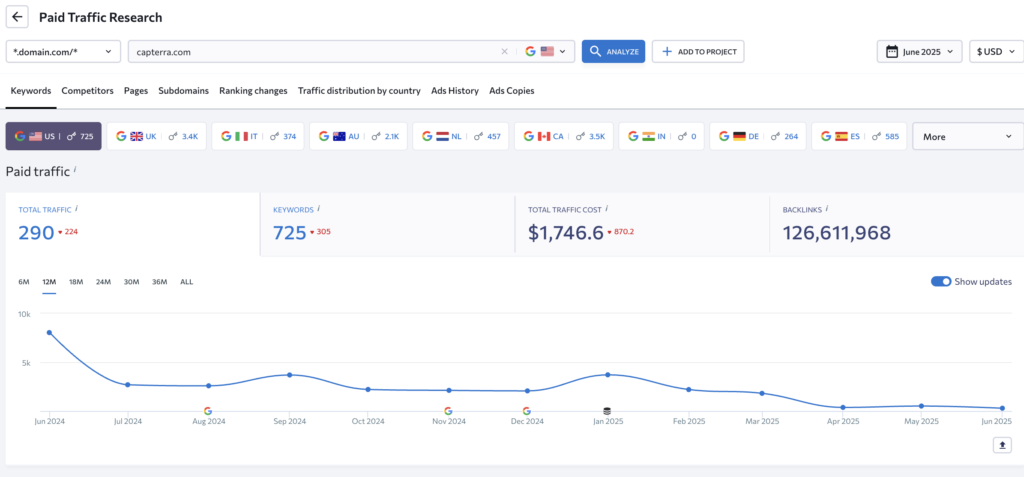
Task: Set chart range to 12M
Action: click(49, 282)
